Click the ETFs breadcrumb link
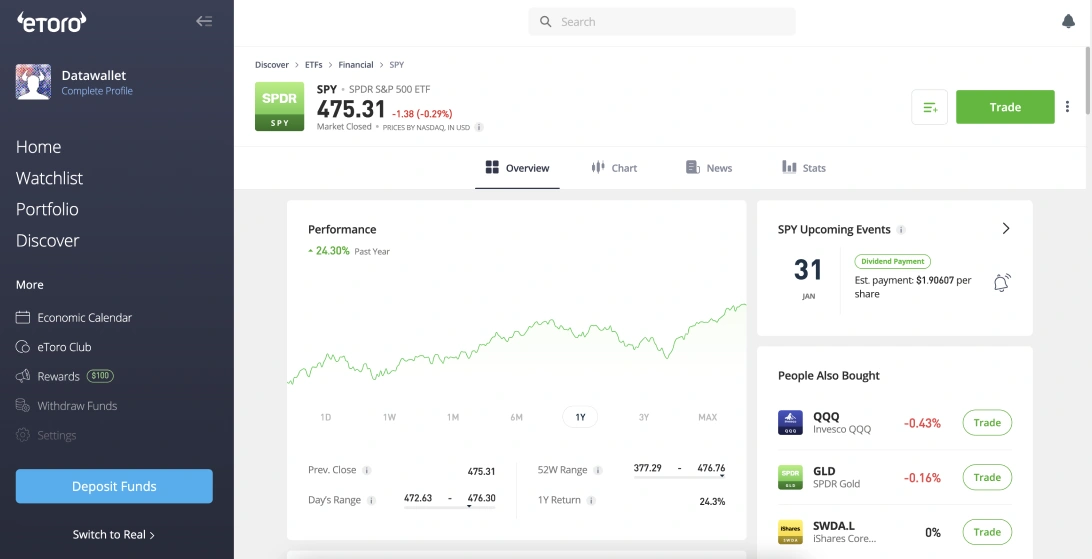 (x=313, y=65)
